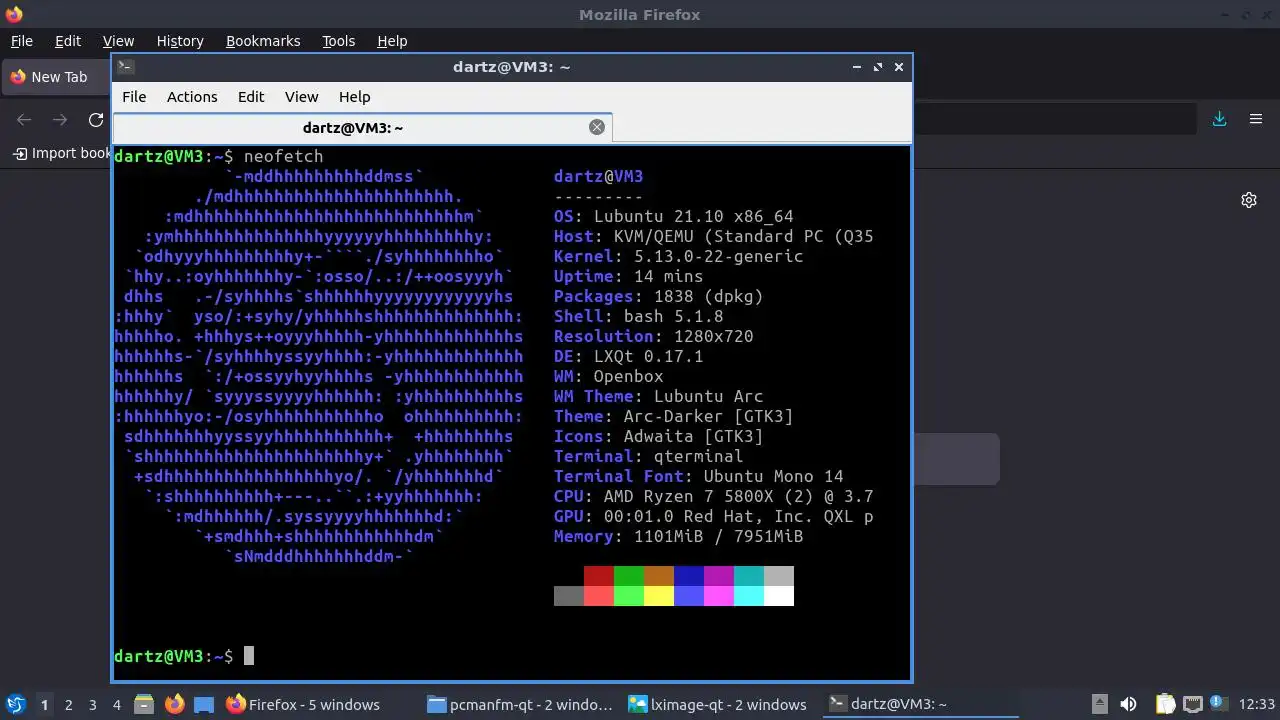Viewport: 1280px width, 720px height.
Task: Click the OS: Lubuntu 21.10 x86_64 line
Action: (x=674, y=216)
